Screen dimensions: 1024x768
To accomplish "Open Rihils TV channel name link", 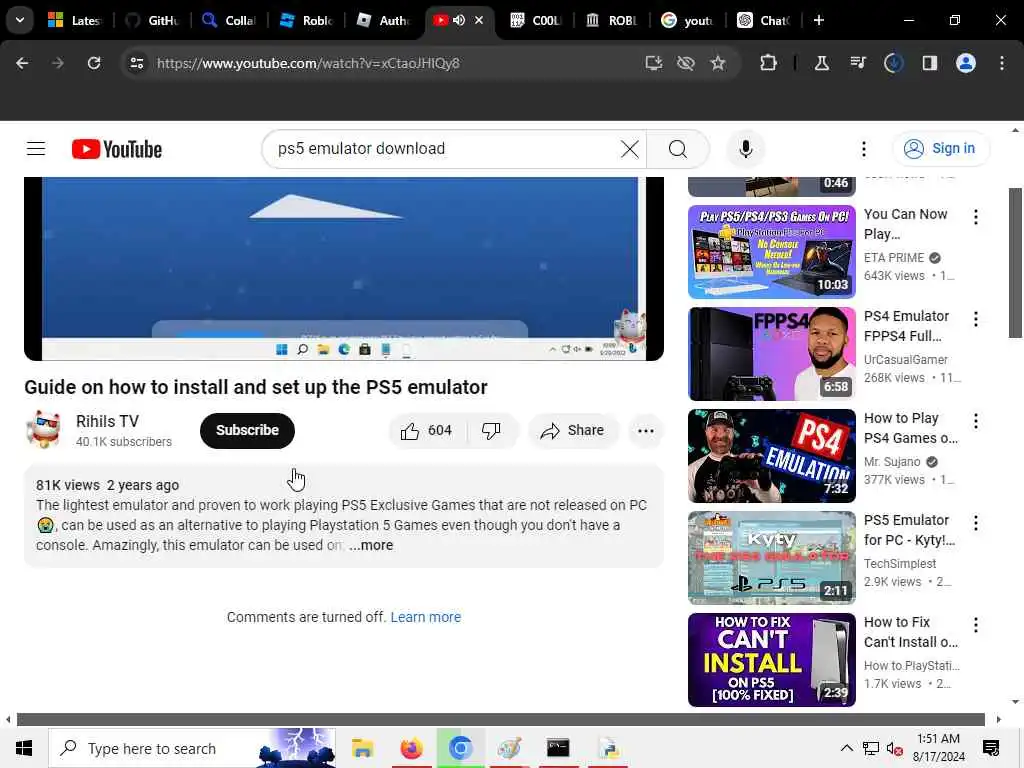I will 107,421.
